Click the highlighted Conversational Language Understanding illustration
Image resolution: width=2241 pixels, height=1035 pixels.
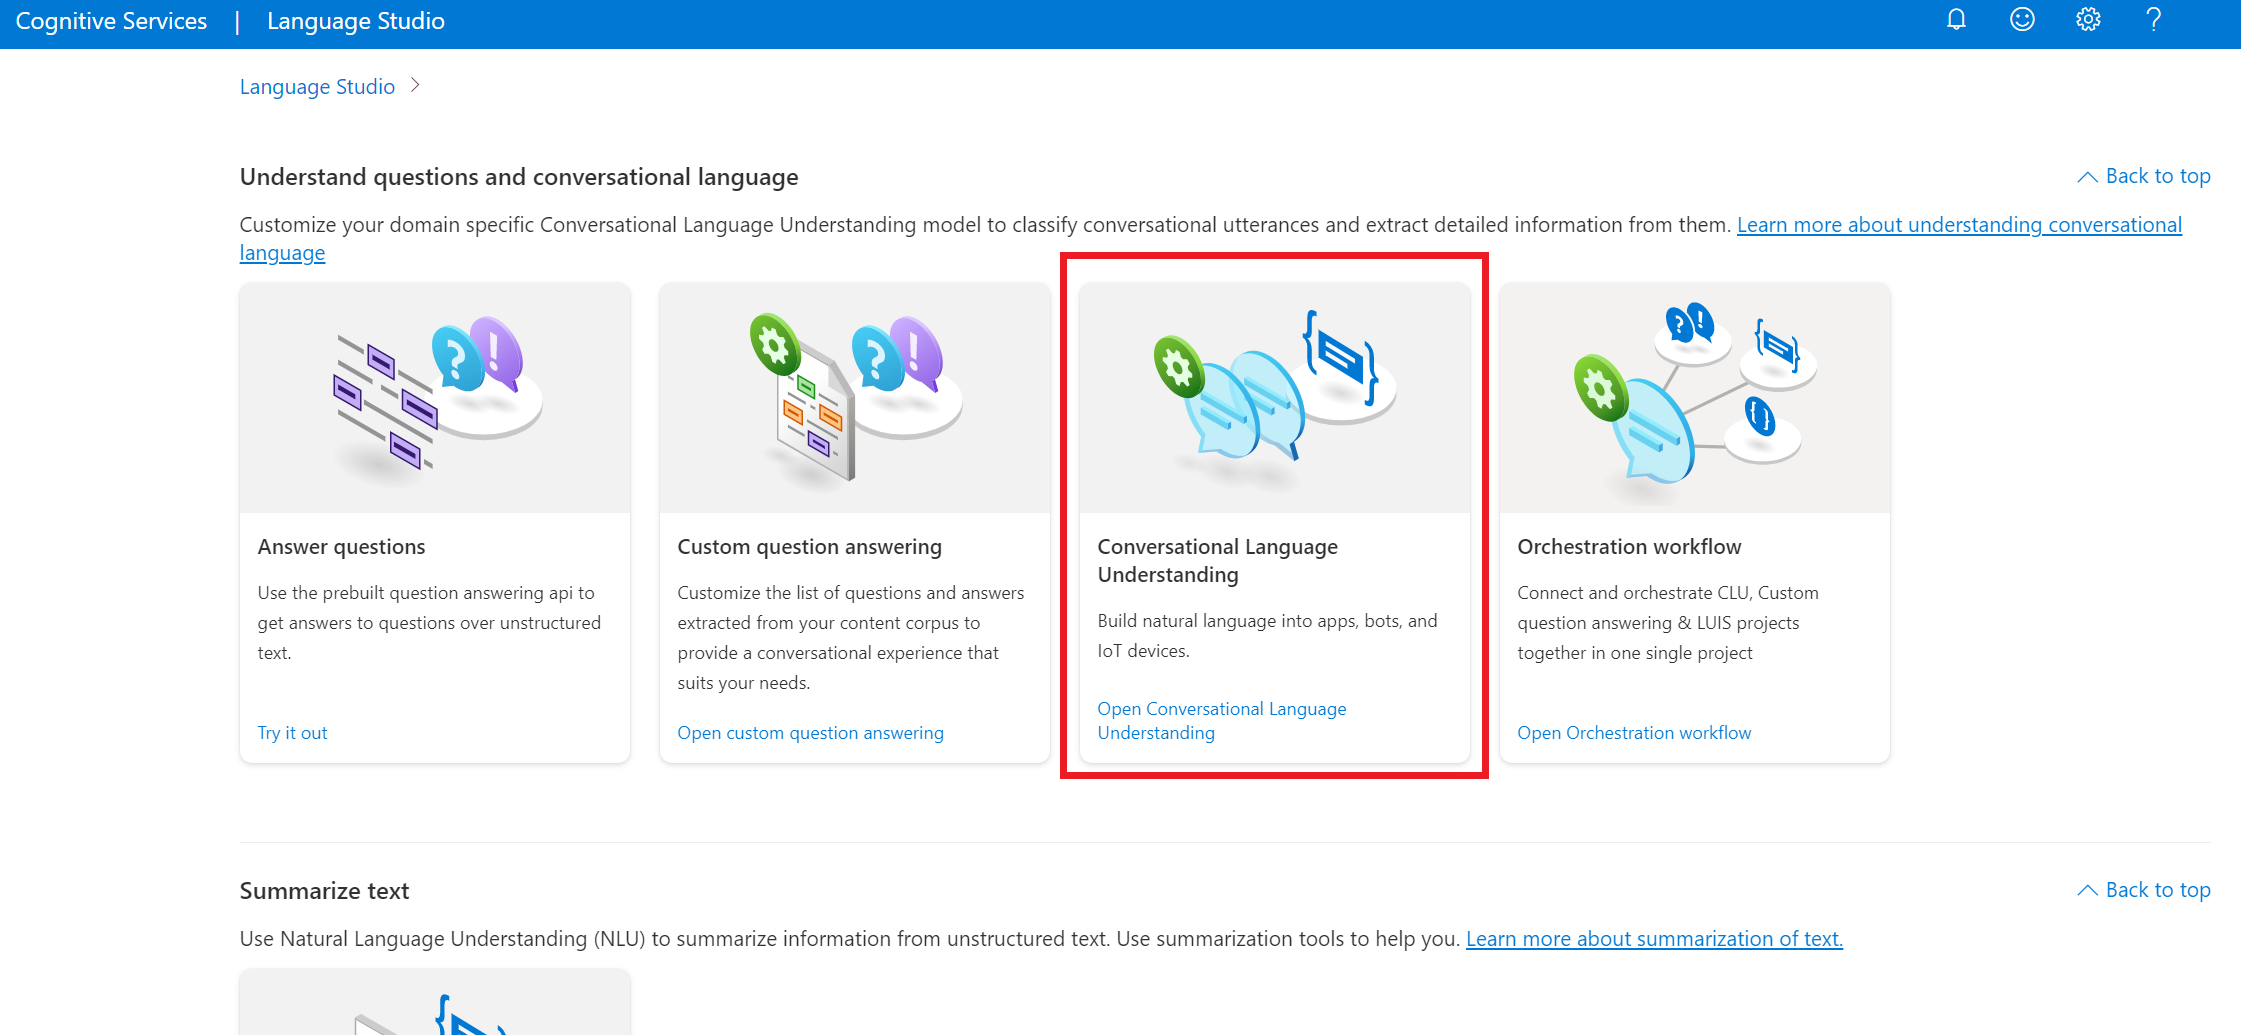[1273, 397]
